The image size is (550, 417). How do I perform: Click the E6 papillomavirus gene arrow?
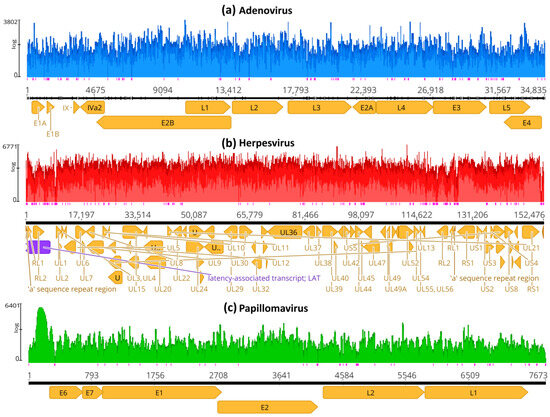[x=66, y=393]
